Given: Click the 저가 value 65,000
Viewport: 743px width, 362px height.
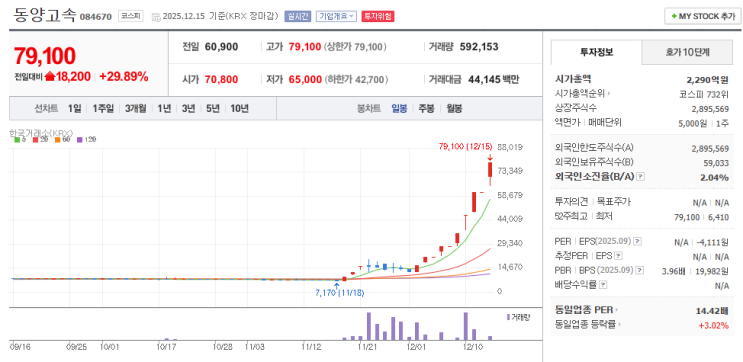Looking at the screenshot, I should click(x=305, y=79).
